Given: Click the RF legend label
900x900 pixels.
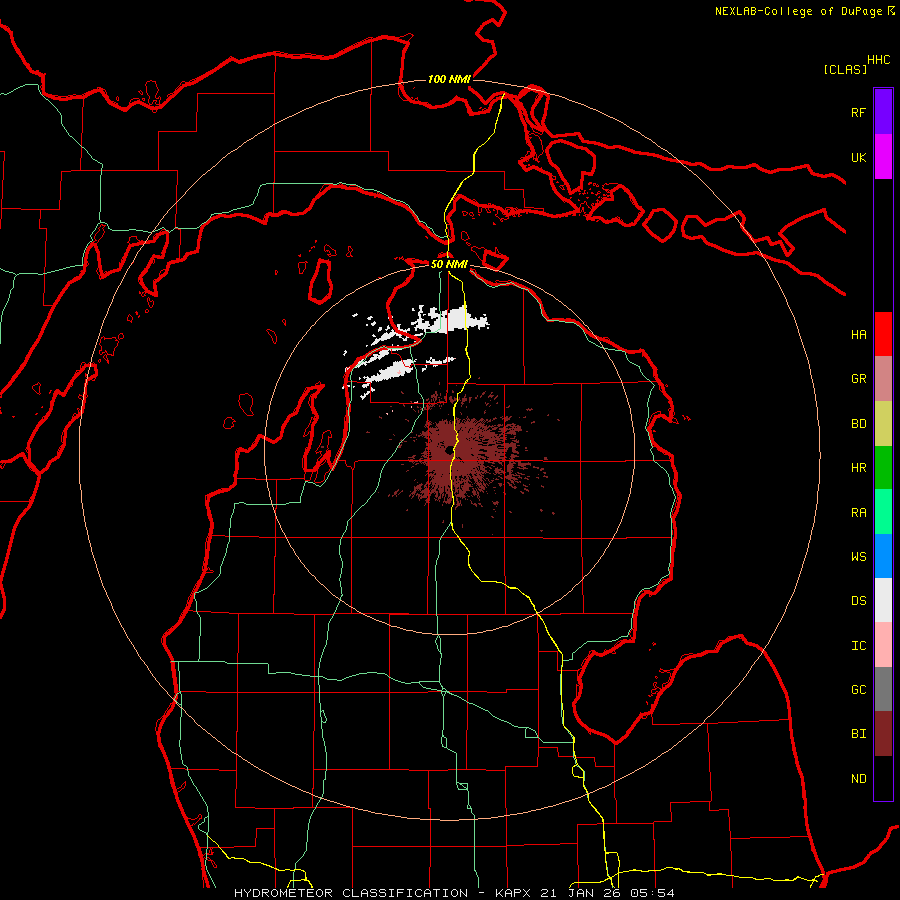Looking at the screenshot, I should pos(858,112).
